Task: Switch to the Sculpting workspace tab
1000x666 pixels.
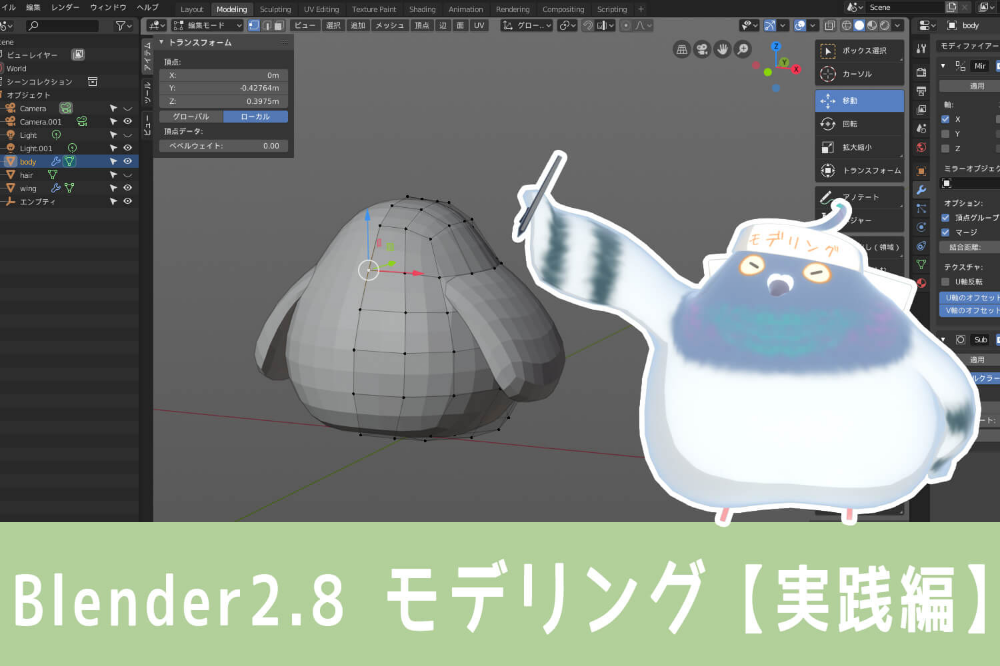Action: [275, 10]
